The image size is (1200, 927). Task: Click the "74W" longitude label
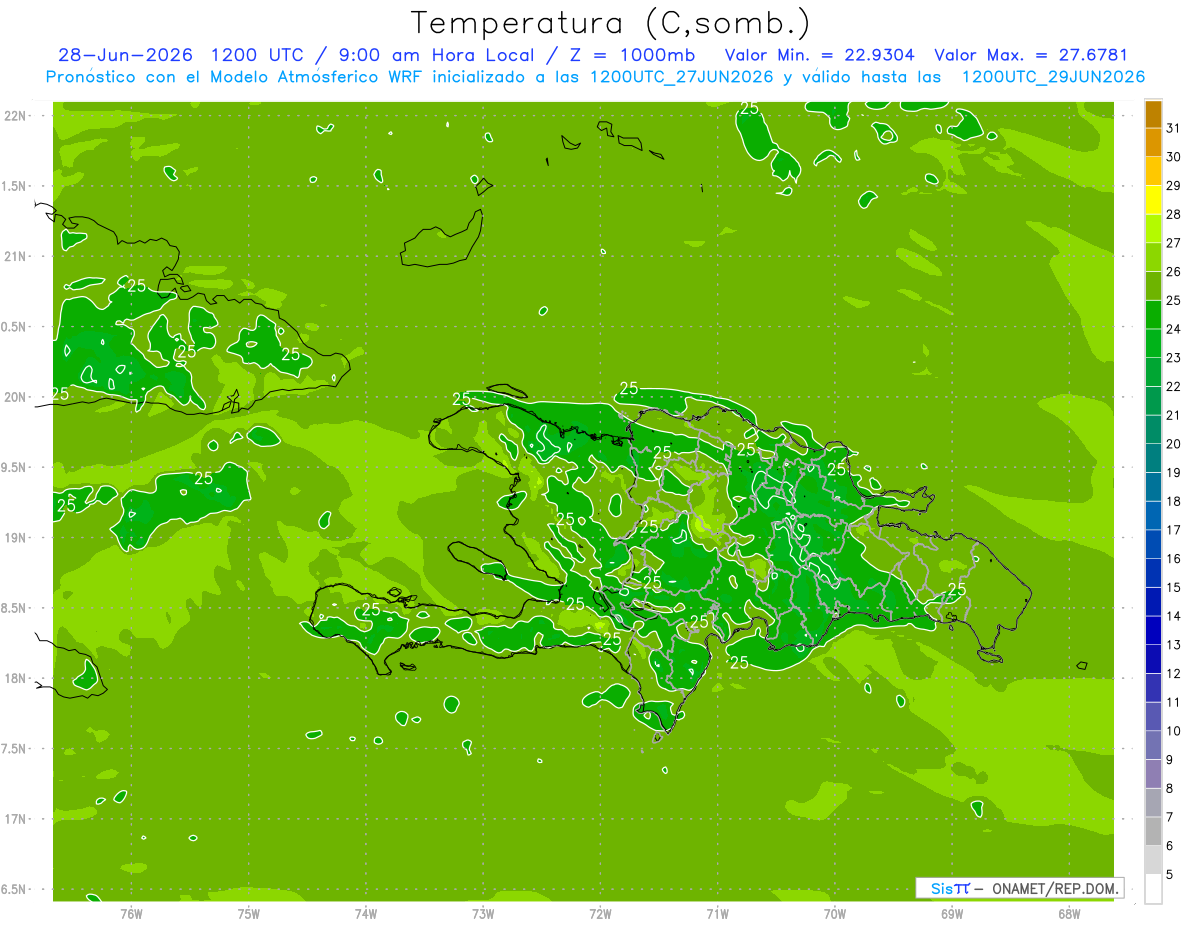click(366, 913)
